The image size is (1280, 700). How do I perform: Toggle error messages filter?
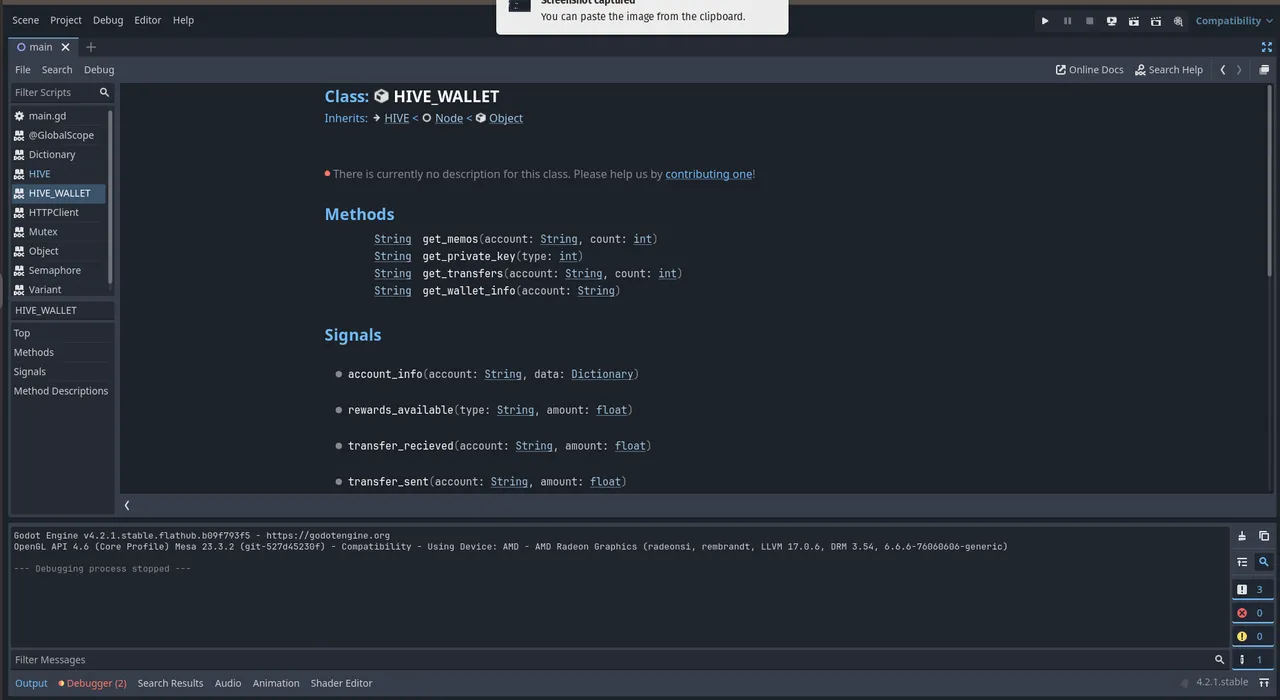click(x=1252, y=613)
